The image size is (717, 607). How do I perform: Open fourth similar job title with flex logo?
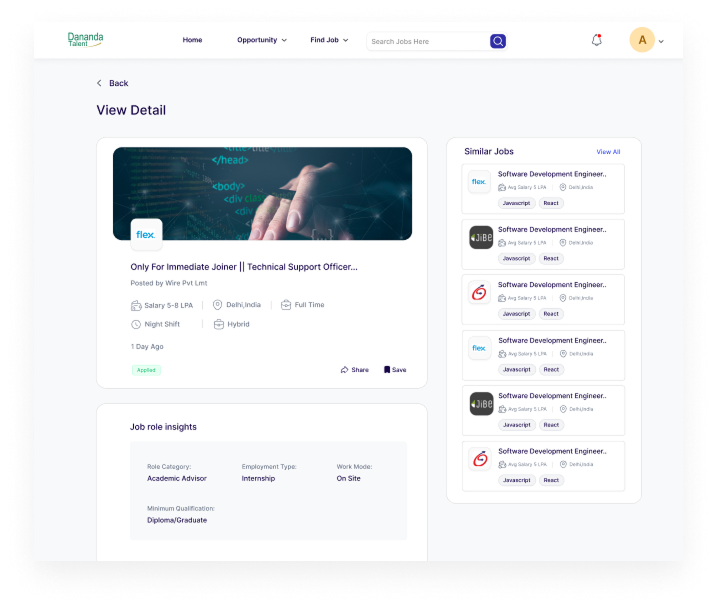point(552,341)
